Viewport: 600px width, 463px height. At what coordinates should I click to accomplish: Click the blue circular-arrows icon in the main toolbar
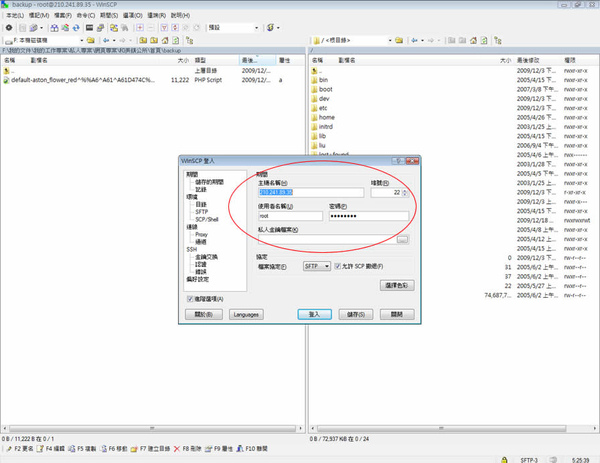point(76,28)
